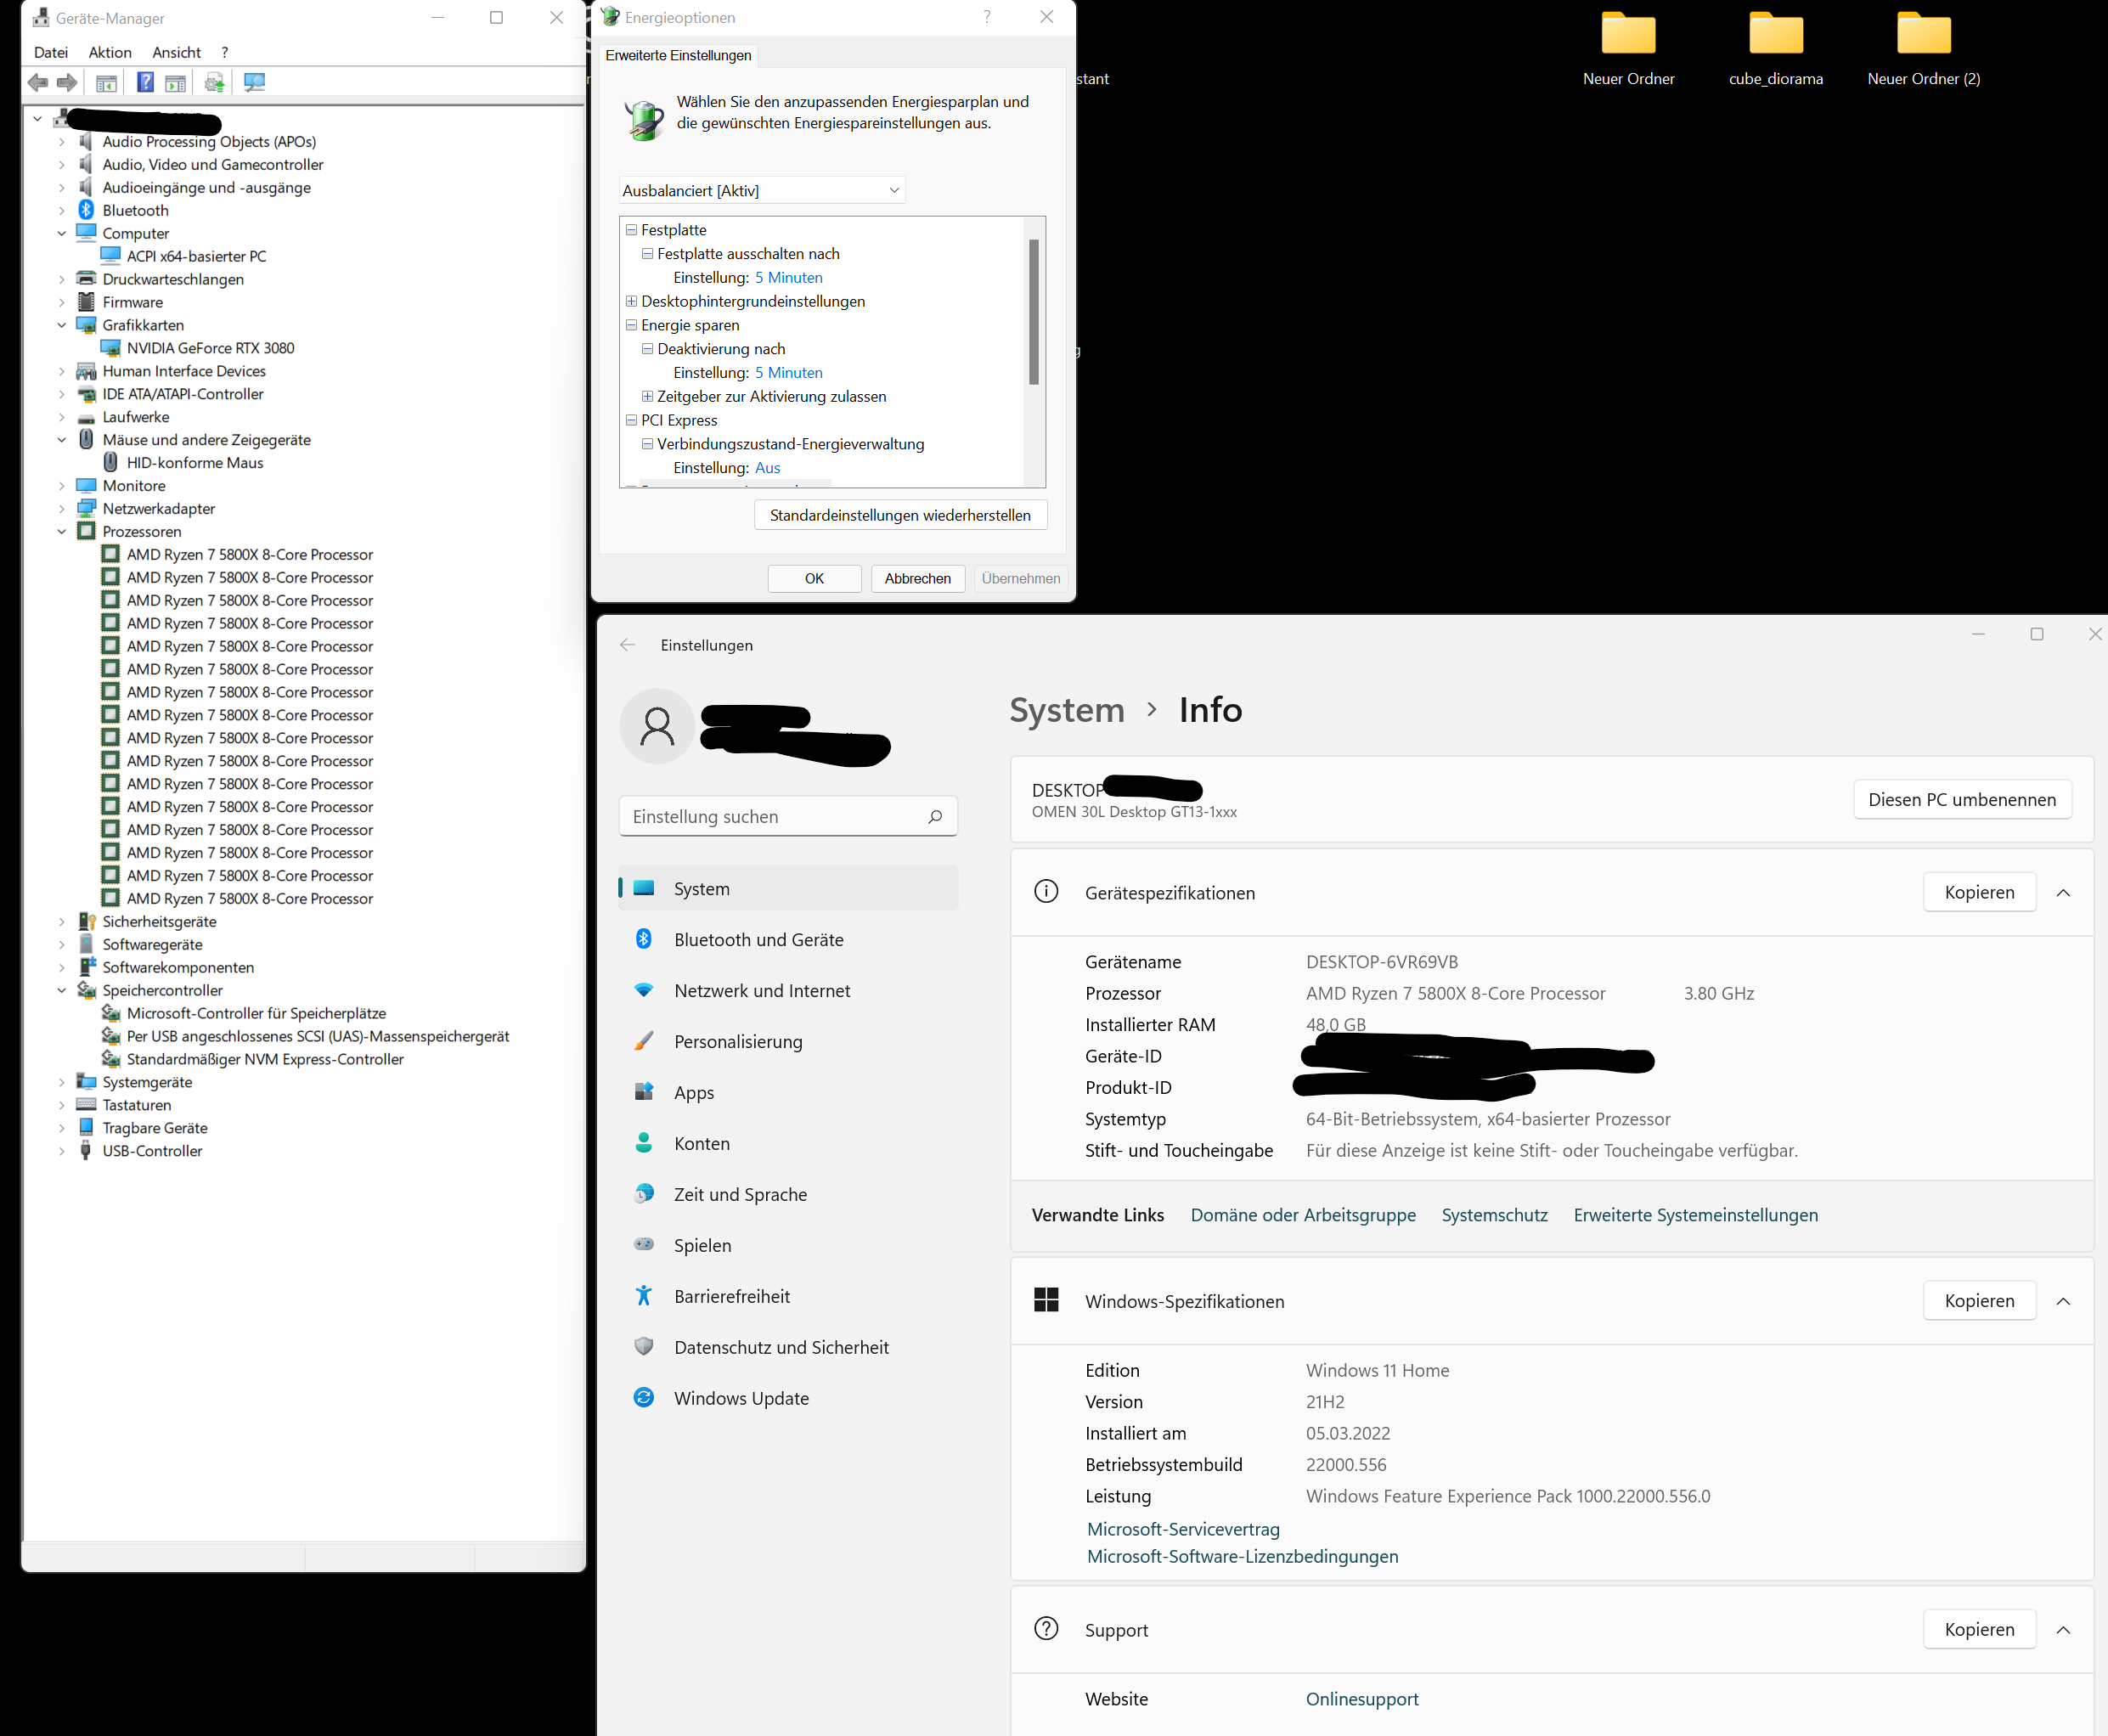Image resolution: width=2108 pixels, height=1736 pixels.
Task: Select the Windows Update sidebar icon
Action: [x=645, y=1397]
